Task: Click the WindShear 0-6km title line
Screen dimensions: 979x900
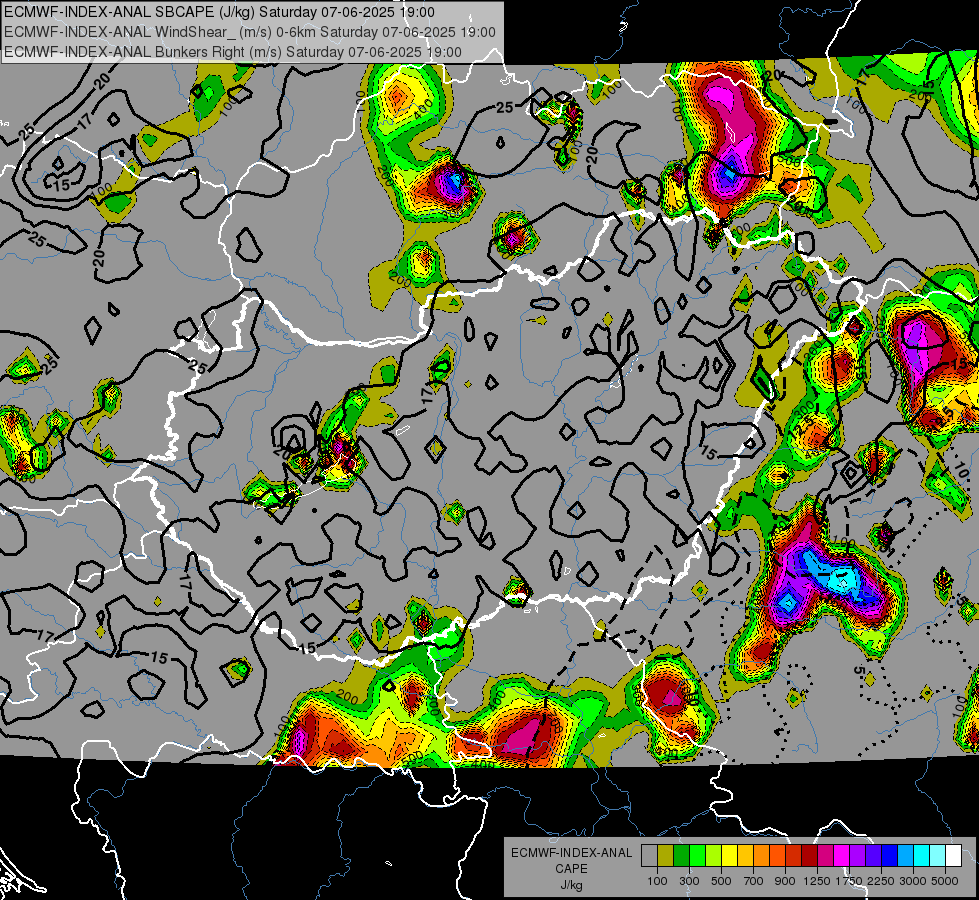Action: tap(250, 32)
